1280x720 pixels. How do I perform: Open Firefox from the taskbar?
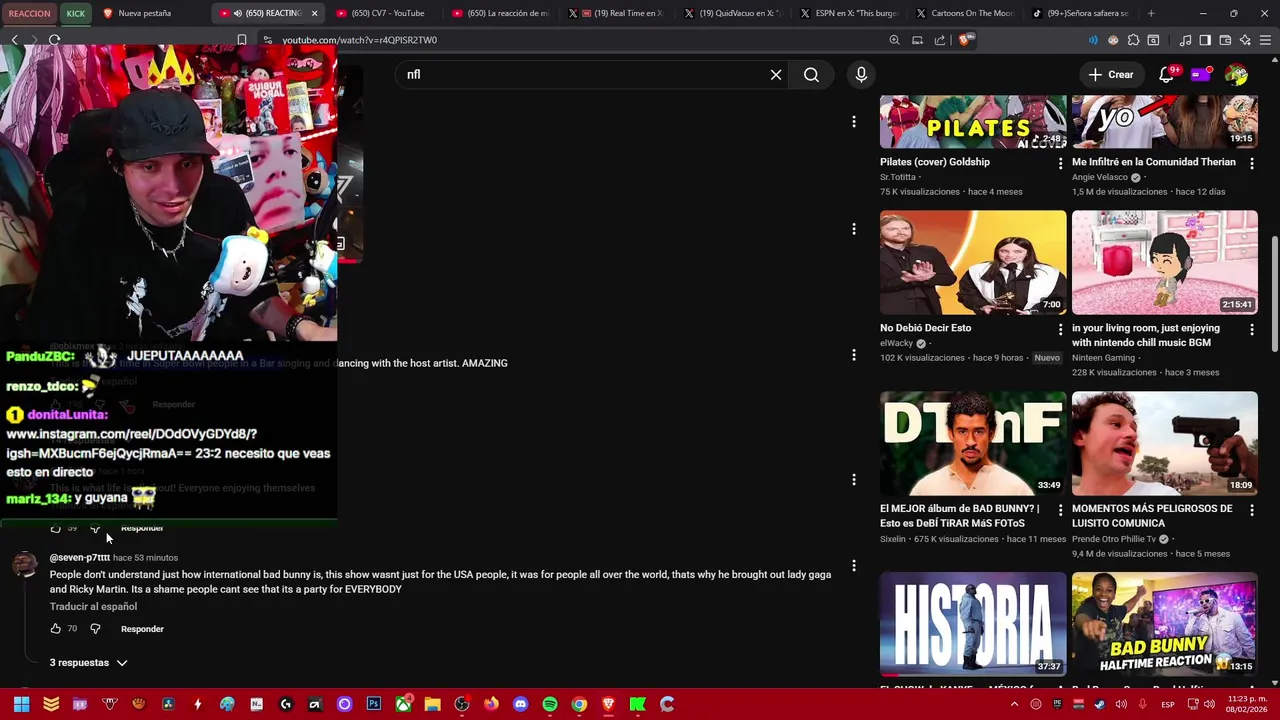coord(491,704)
